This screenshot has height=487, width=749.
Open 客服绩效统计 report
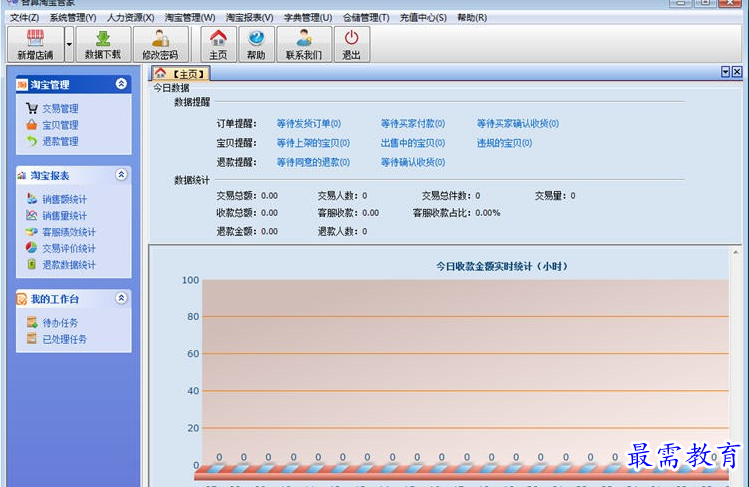[x=69, y=232]
